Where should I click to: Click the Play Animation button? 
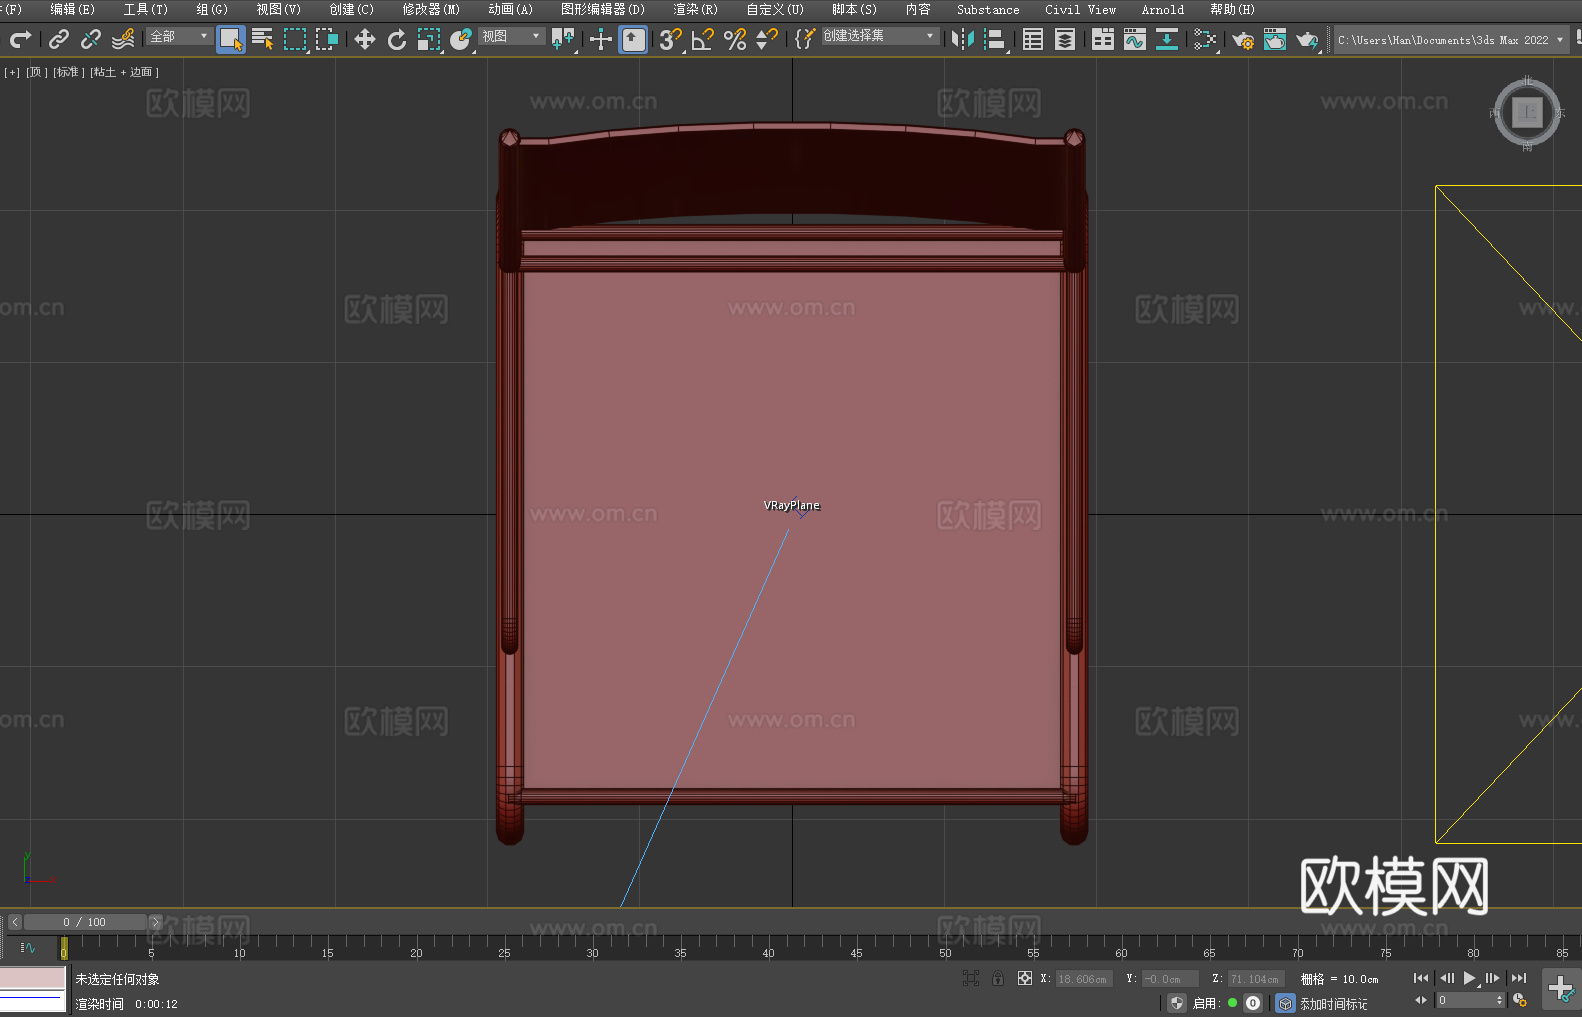1469,978
